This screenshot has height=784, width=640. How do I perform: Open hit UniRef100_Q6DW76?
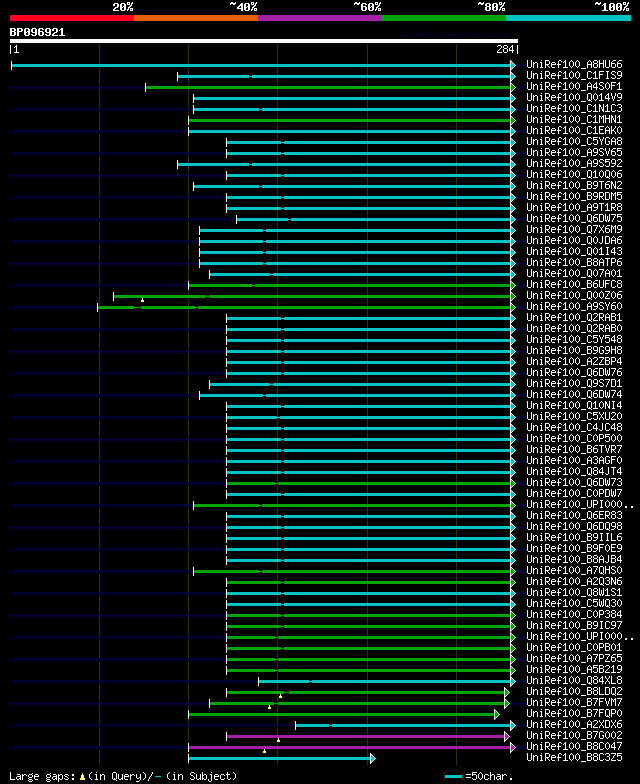(574, 372)
